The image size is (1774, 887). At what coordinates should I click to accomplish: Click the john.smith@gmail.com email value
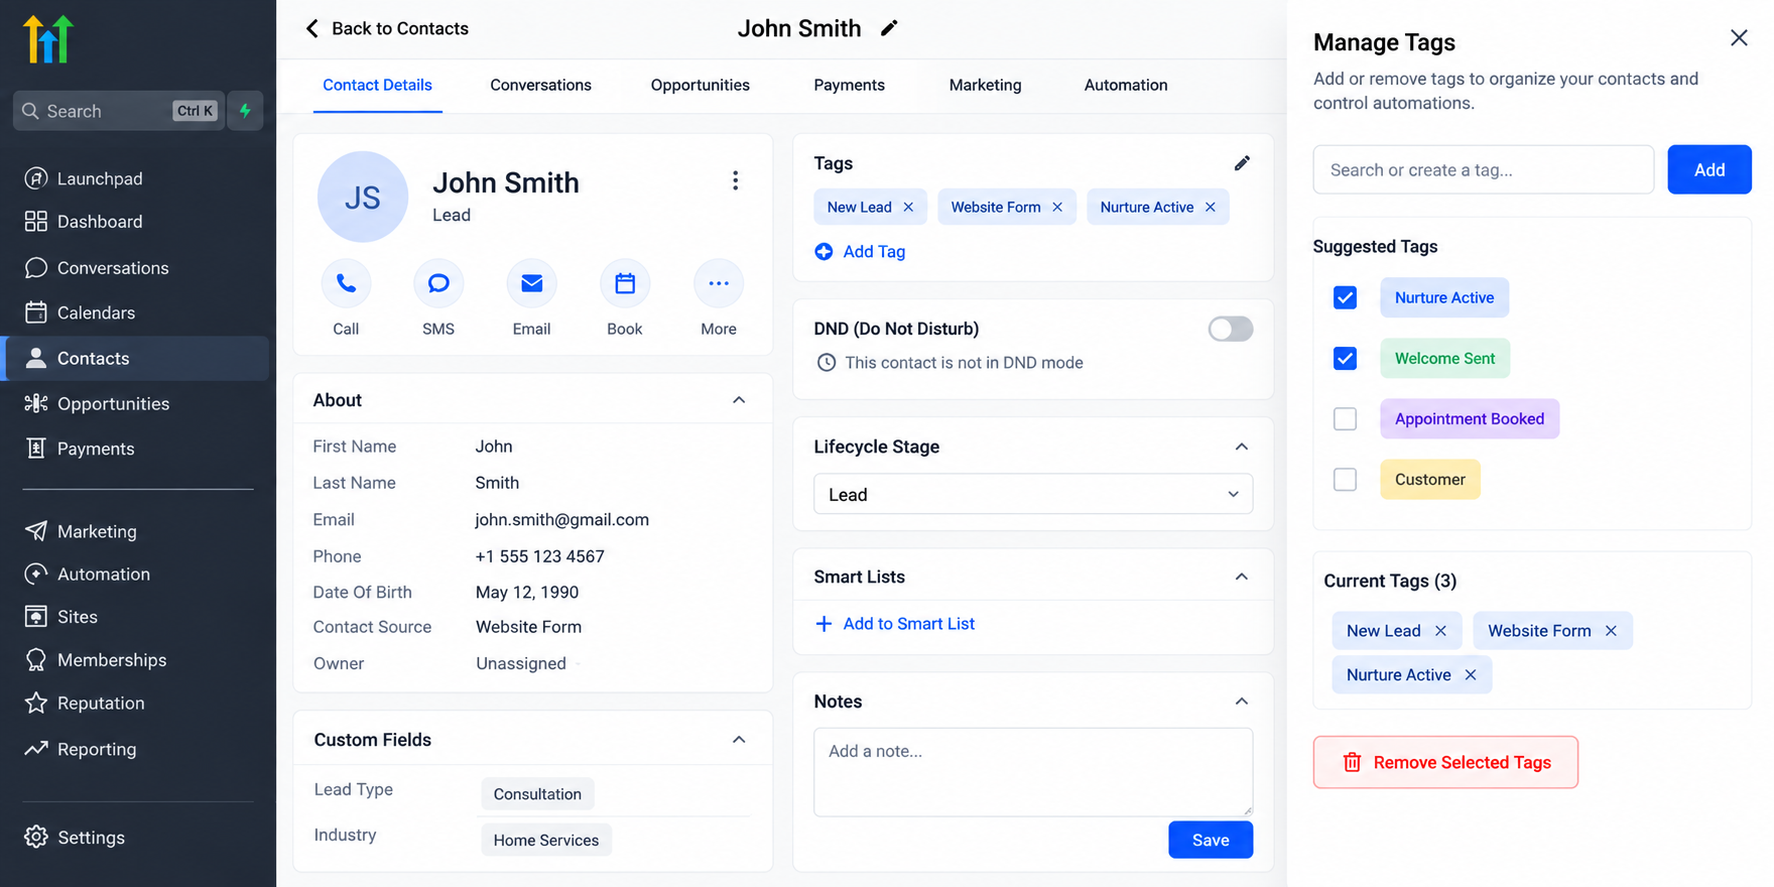[x=562, y=520]
